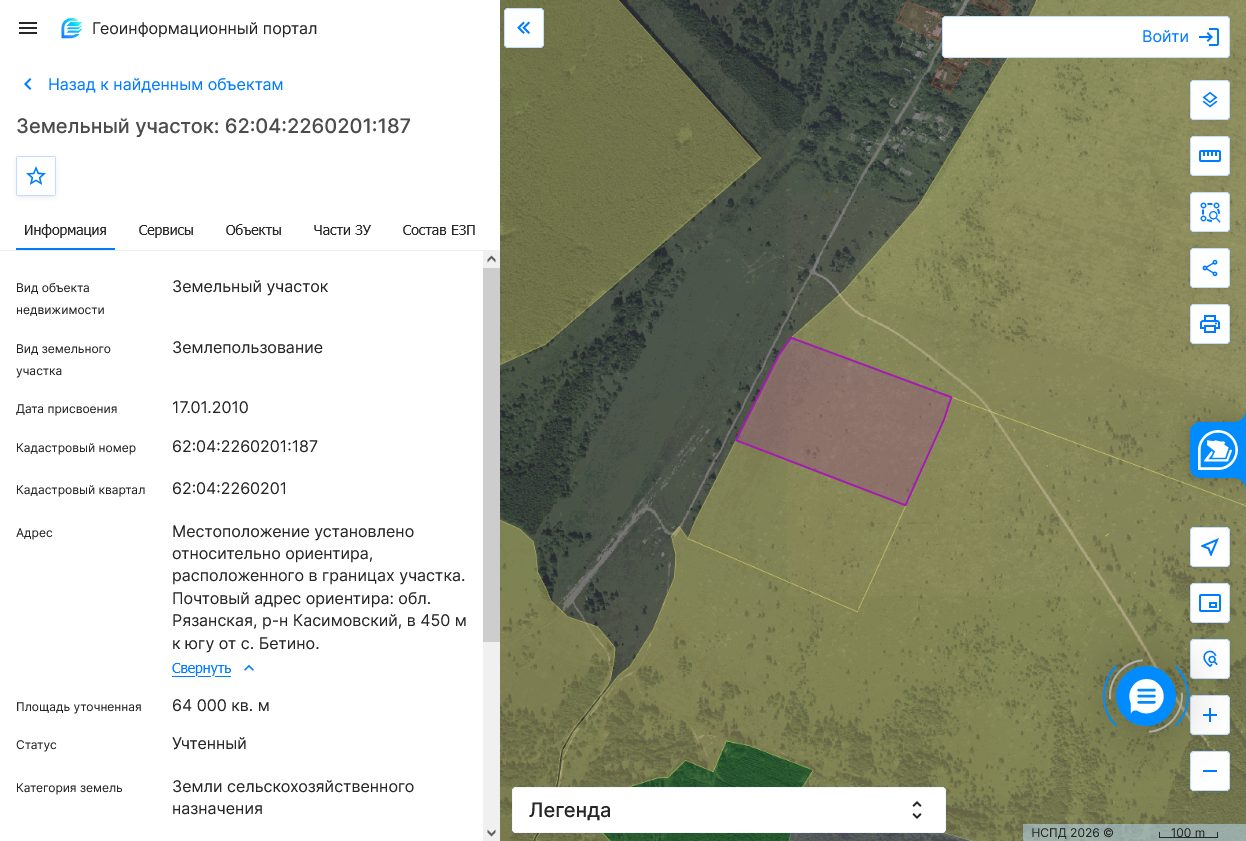1246x841 pixels.
Task: Go back via Назад к найденным объектам
Action: (x=153, y=85)
